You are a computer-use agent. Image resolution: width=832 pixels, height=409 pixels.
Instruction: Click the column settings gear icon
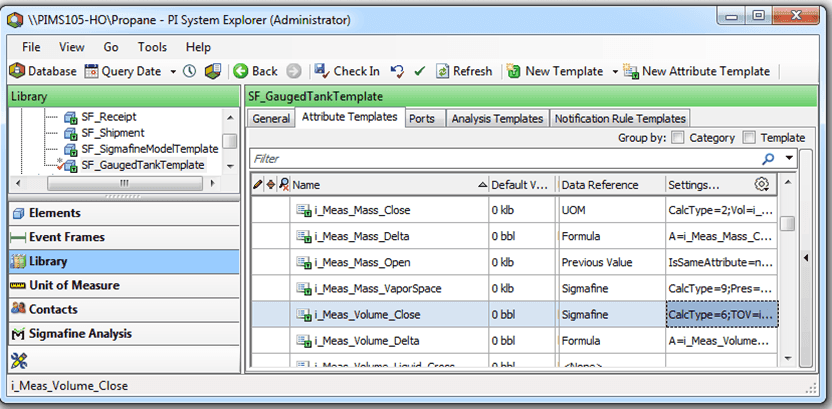[x=761, y=185]
